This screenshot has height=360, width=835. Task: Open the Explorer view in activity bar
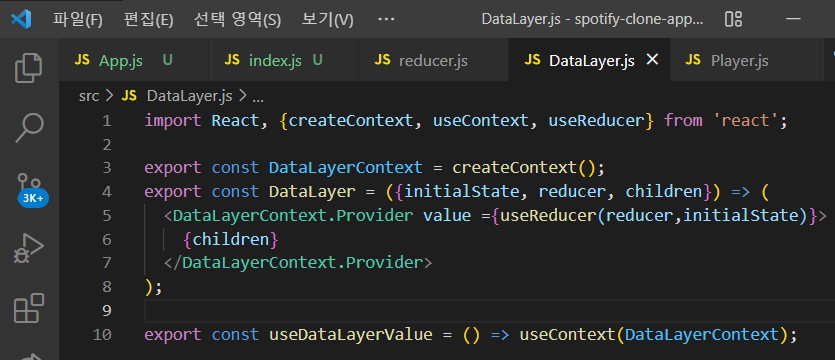point(29,68)
